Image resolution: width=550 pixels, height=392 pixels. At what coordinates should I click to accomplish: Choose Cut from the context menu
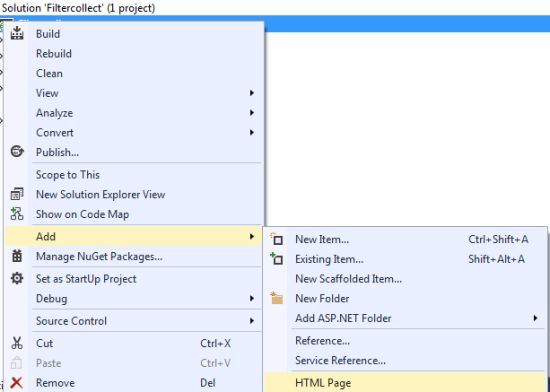tap(134, 343)
